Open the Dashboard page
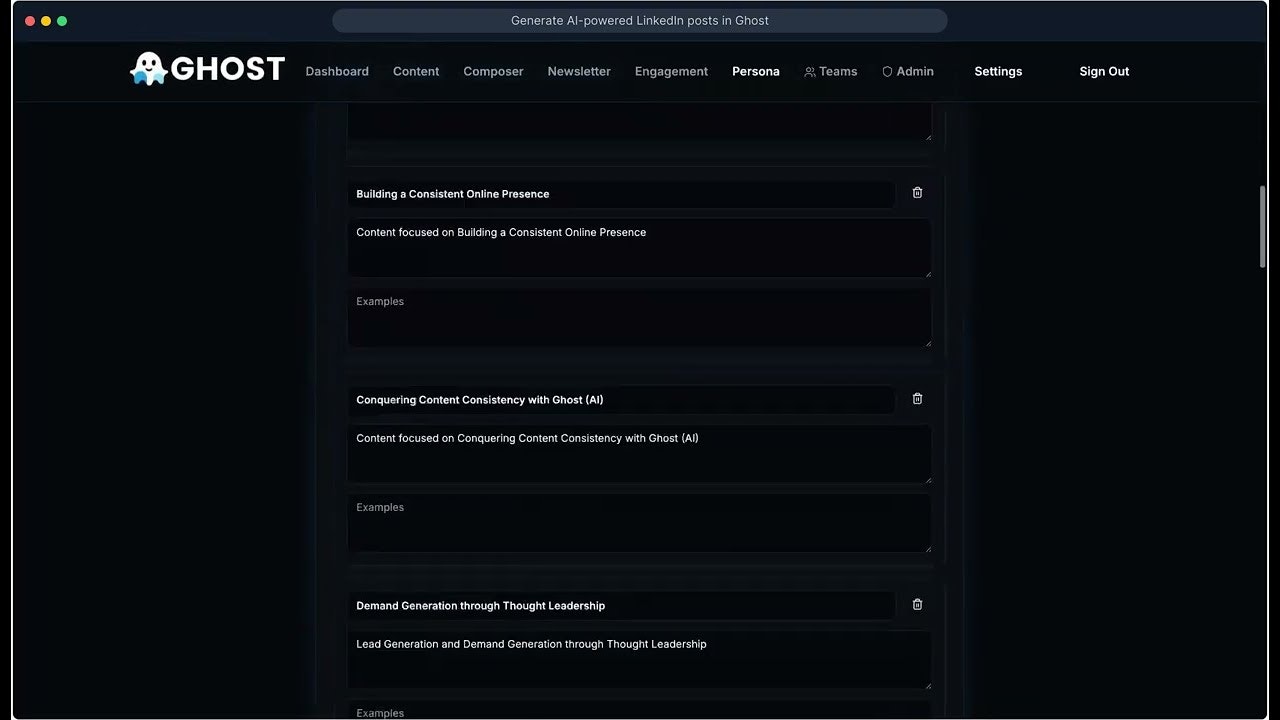The height and width of the screenshot is (720, 1280). 337,71
